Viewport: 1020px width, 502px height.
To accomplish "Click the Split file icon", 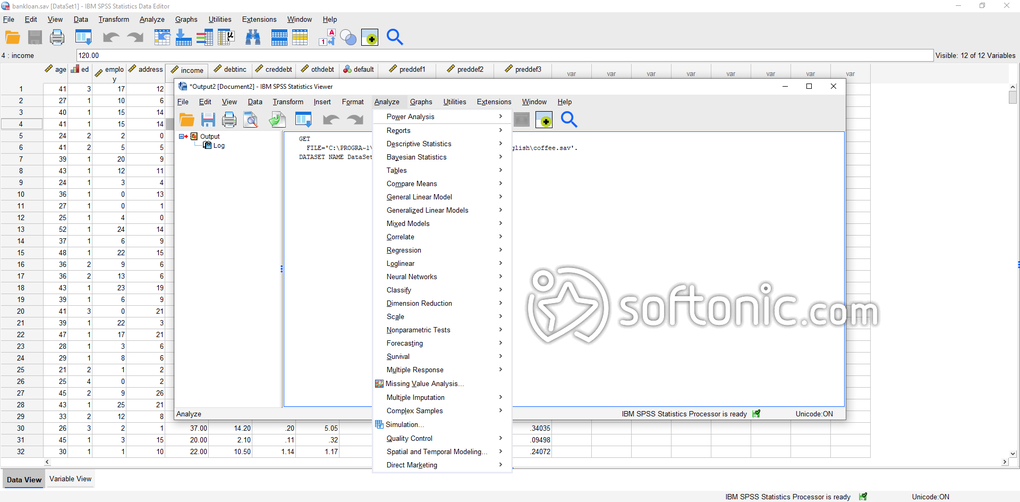I will [x=279, y=37].
